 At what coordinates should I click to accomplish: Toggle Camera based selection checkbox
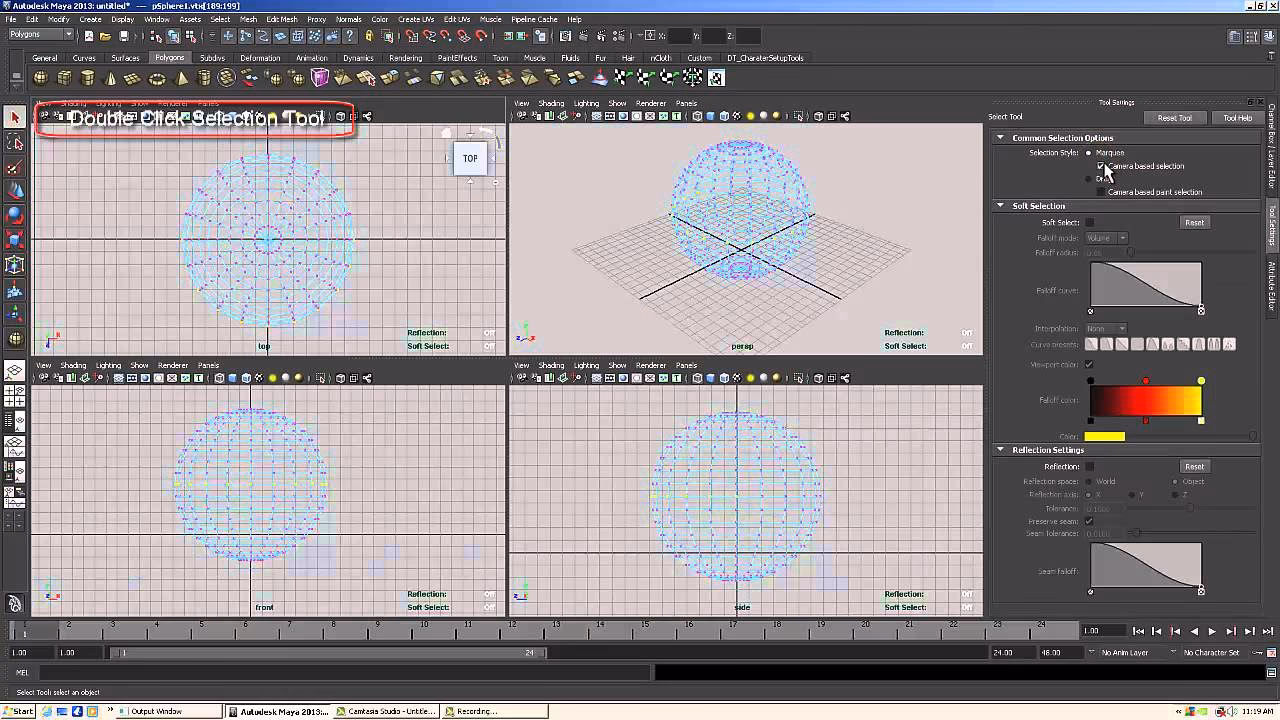(1101, 166)
